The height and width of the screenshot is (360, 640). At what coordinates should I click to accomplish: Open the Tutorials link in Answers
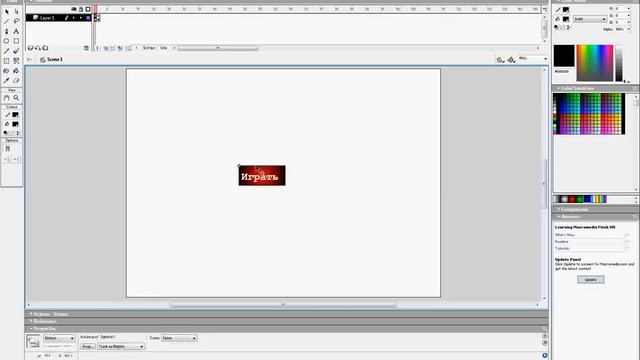(562, 248)
